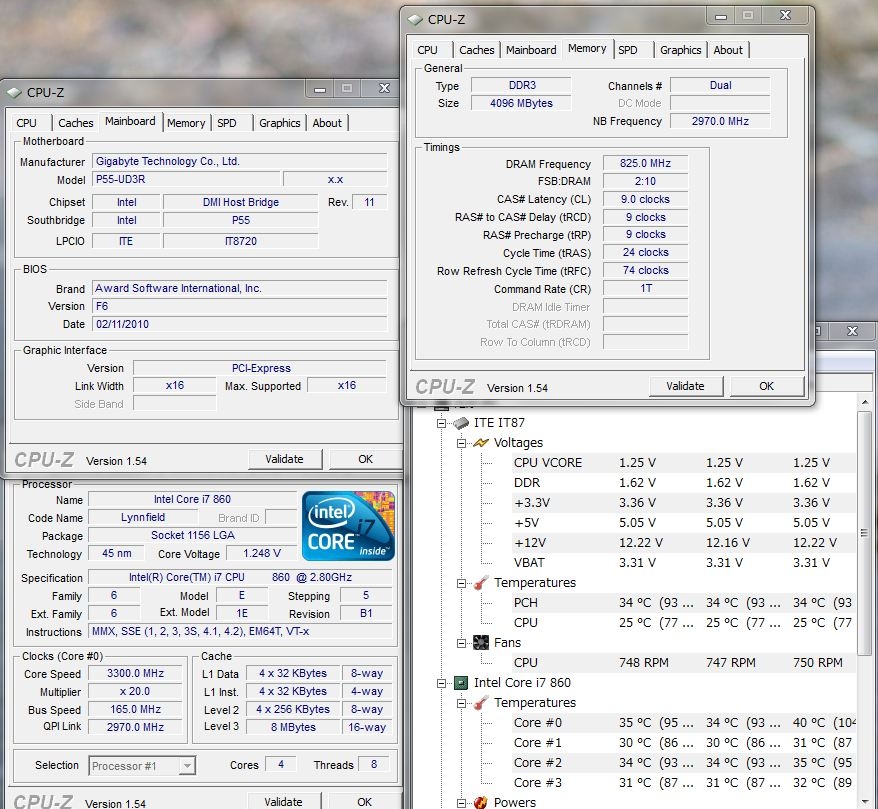
Task: Click the Voltages lightning bolt icon
Action: coord(480,443)
